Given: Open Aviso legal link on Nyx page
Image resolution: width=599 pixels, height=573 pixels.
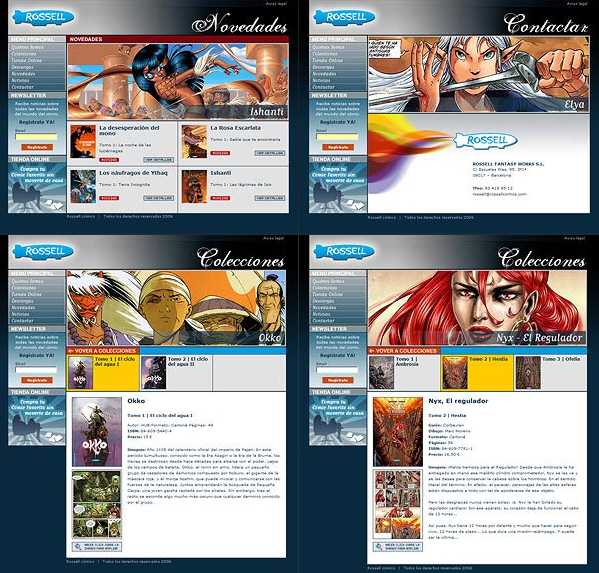Looking at the screenshot, I should tap(575, 238).
